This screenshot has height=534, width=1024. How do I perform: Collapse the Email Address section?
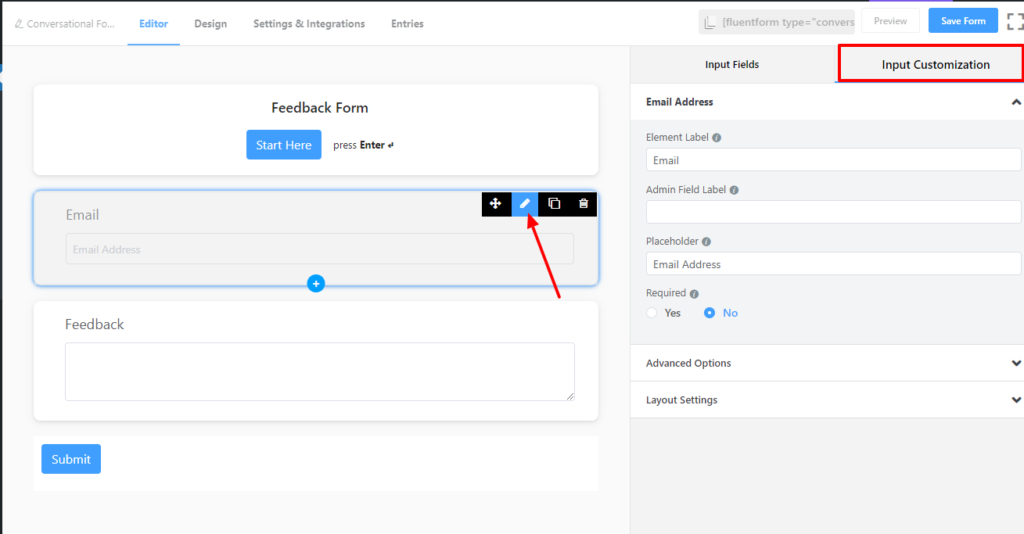pos(1016,102)
